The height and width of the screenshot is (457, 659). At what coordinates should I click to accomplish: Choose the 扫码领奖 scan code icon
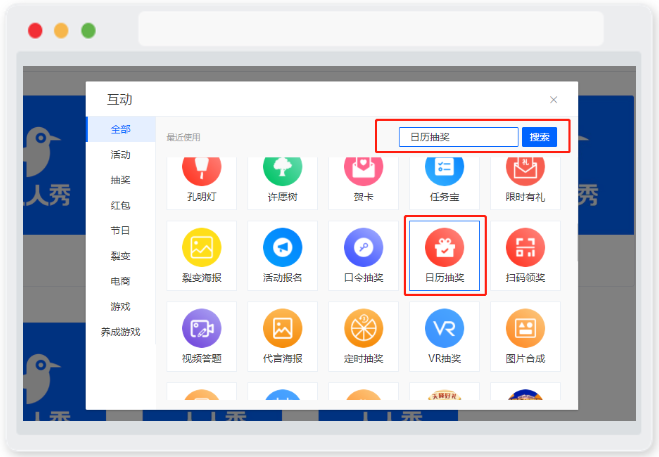[x=525, y=247]
